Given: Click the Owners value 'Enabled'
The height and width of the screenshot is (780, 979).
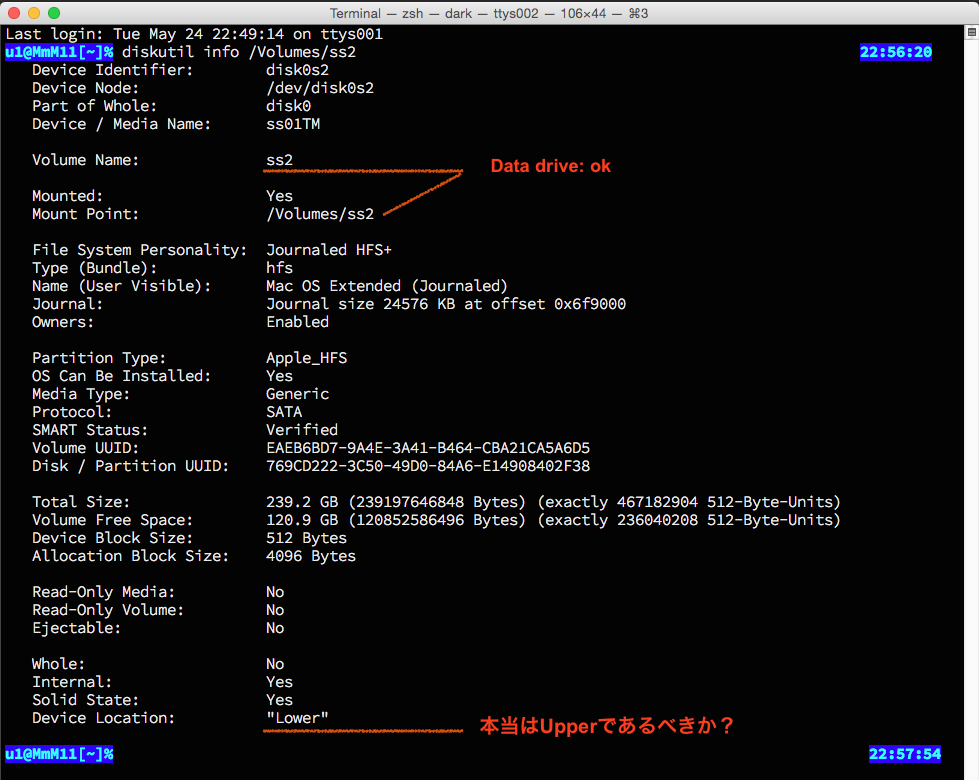Looking at the screenshot, I should (x=297, y=322).
